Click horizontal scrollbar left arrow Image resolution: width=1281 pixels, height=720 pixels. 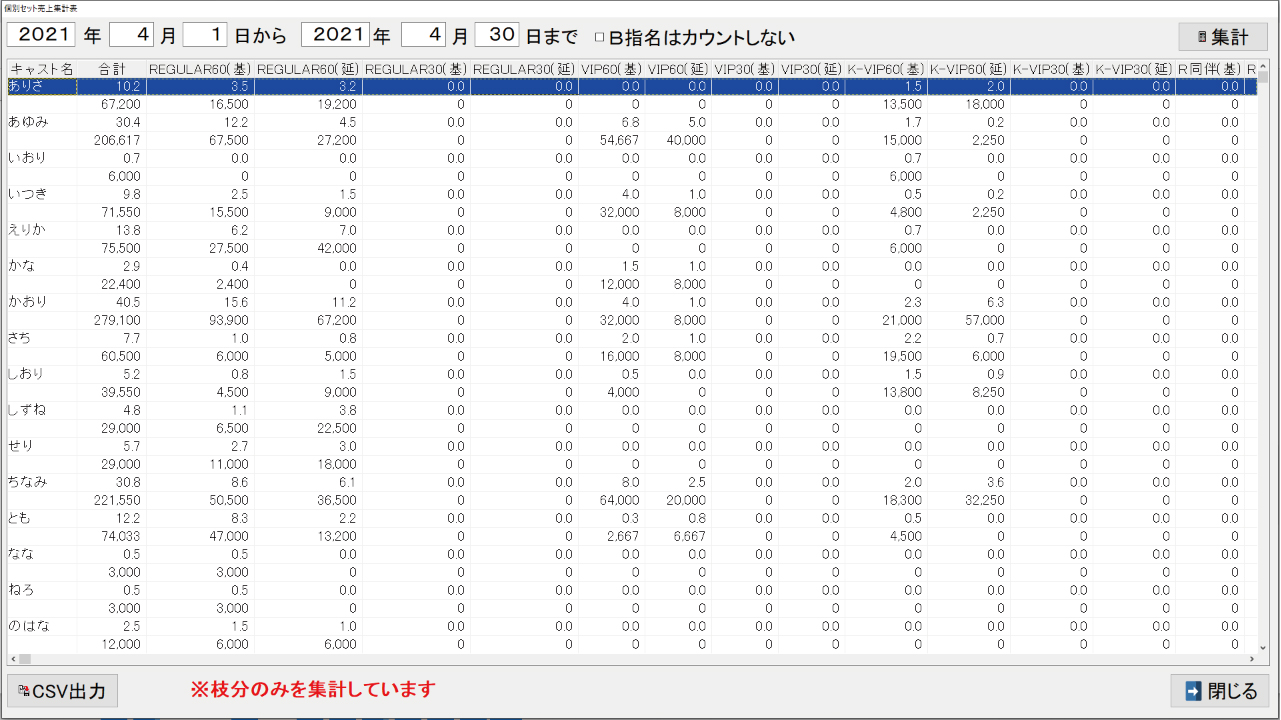click(x=13, y=659)
